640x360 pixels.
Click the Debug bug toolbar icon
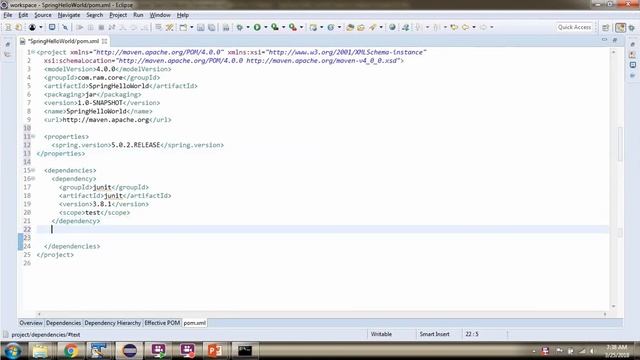tap(240, 27)
